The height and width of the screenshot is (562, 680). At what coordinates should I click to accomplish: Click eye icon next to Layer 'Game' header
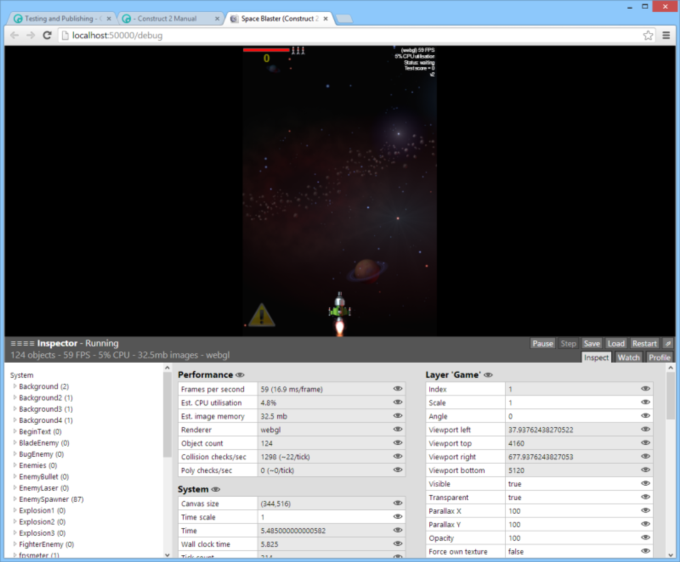point(487,375)
